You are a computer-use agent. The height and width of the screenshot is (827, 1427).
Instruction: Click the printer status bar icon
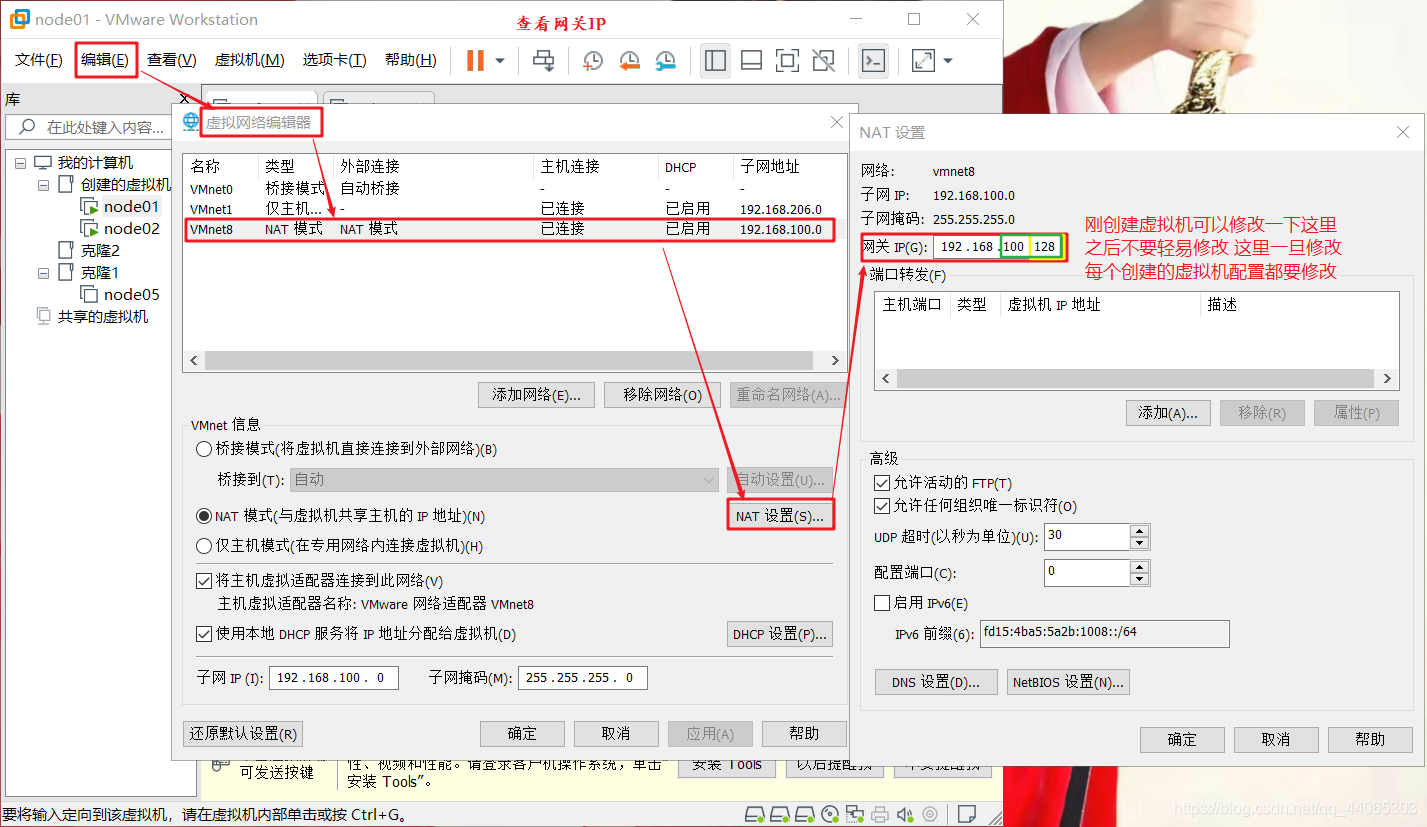pyautogui.click(x=880, y=814)
